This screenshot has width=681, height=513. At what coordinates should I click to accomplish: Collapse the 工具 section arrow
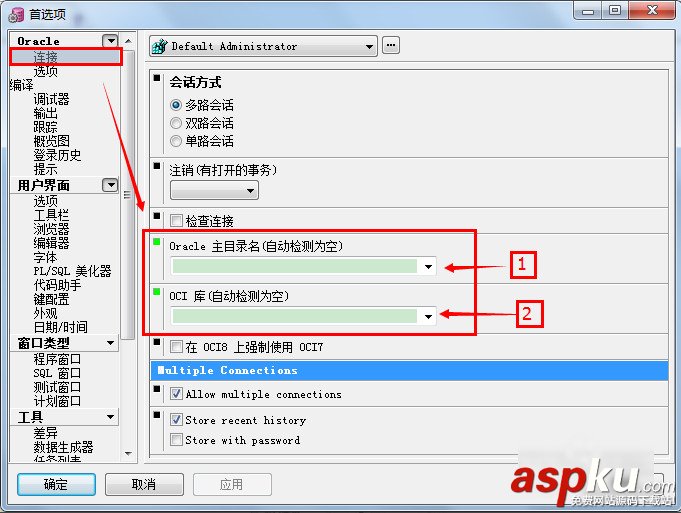pyautogui.click(x=110, y=417)
